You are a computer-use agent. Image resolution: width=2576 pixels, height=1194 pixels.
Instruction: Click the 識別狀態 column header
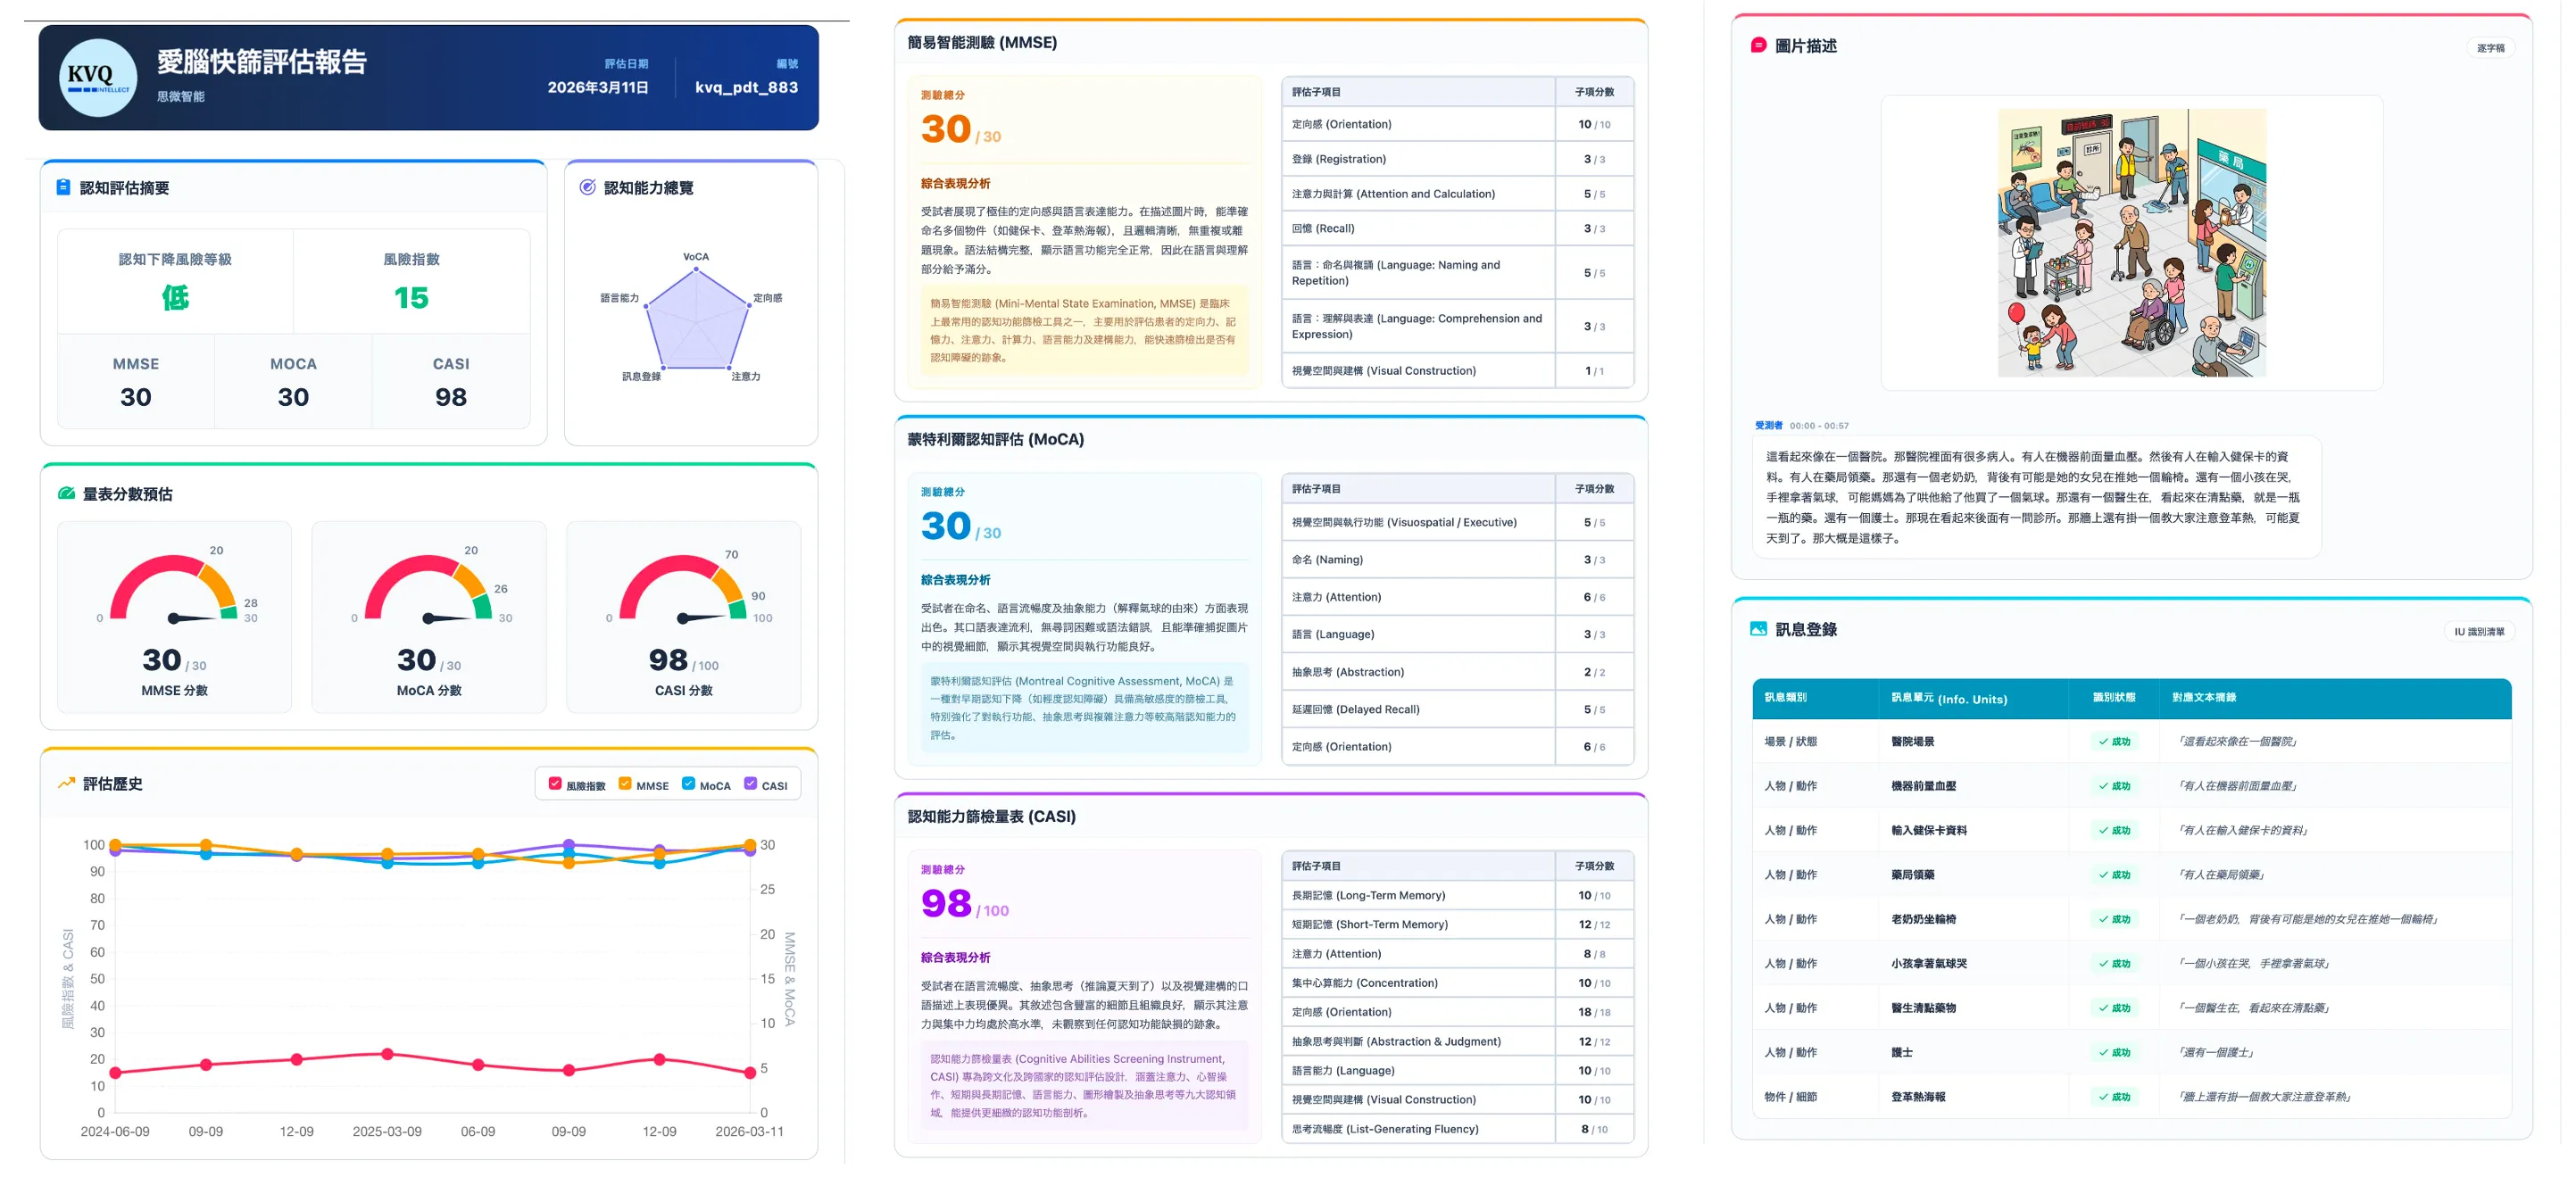(2114, 698)
